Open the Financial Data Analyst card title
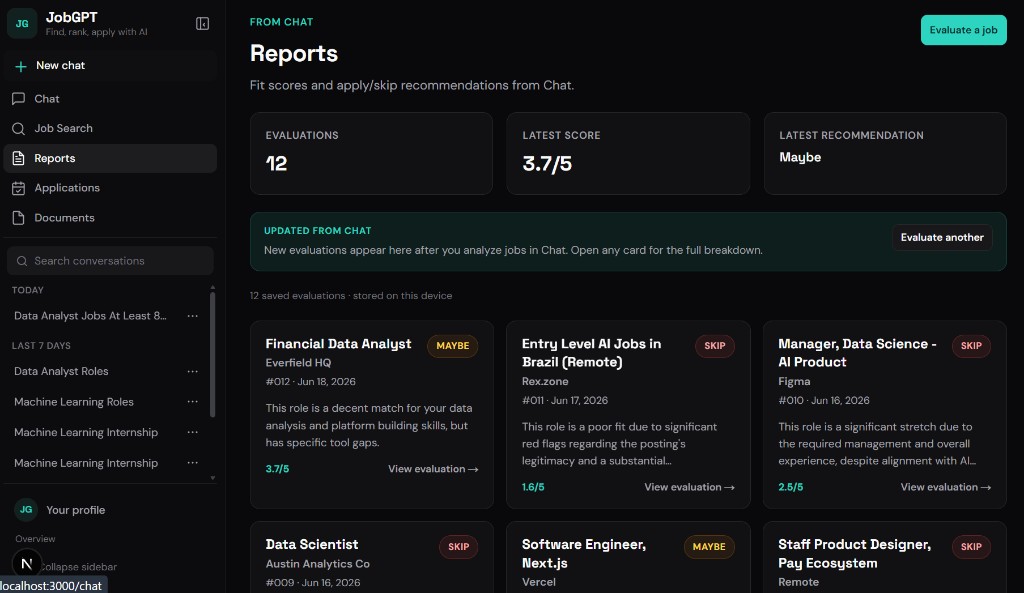This screenshot has width=1024, height=593. pos(338,344)
